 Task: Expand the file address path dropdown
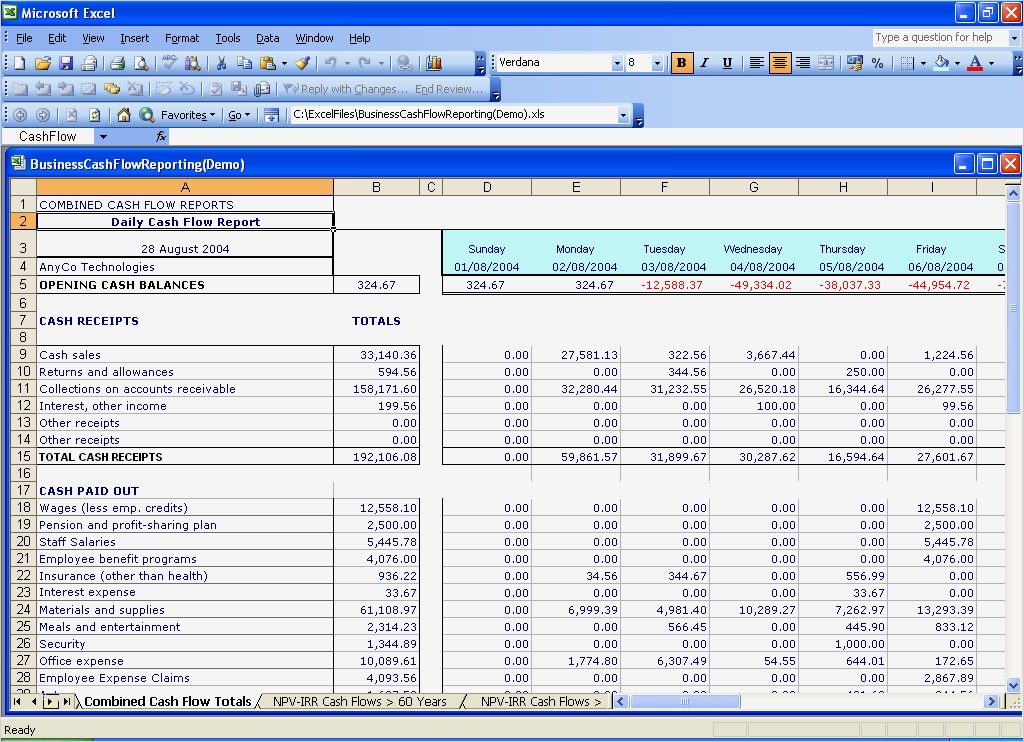pyautogui.click(x=623, y=115)
